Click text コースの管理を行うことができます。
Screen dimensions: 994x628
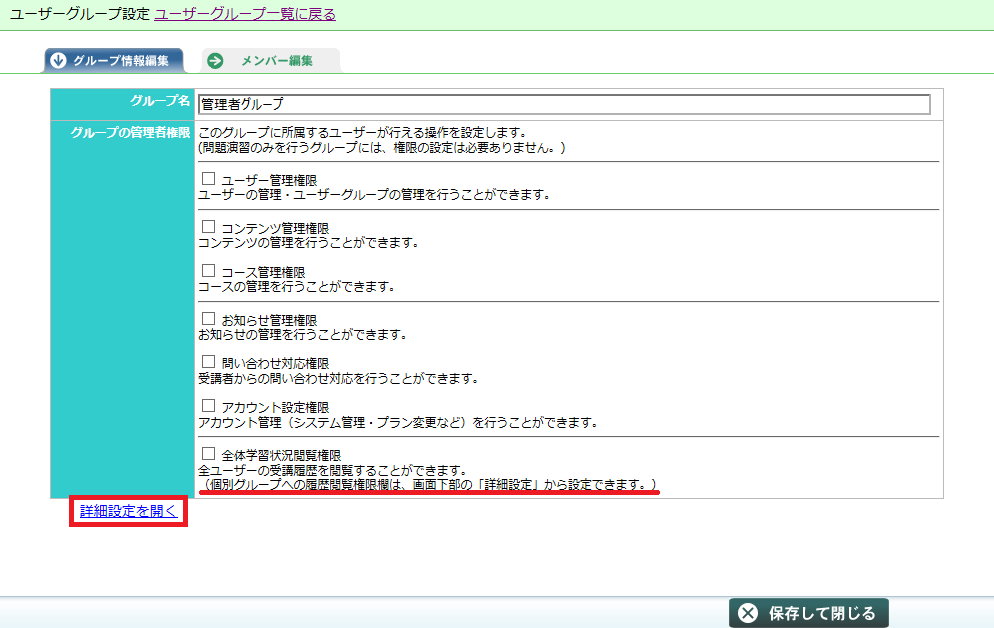tap(297, 286)
